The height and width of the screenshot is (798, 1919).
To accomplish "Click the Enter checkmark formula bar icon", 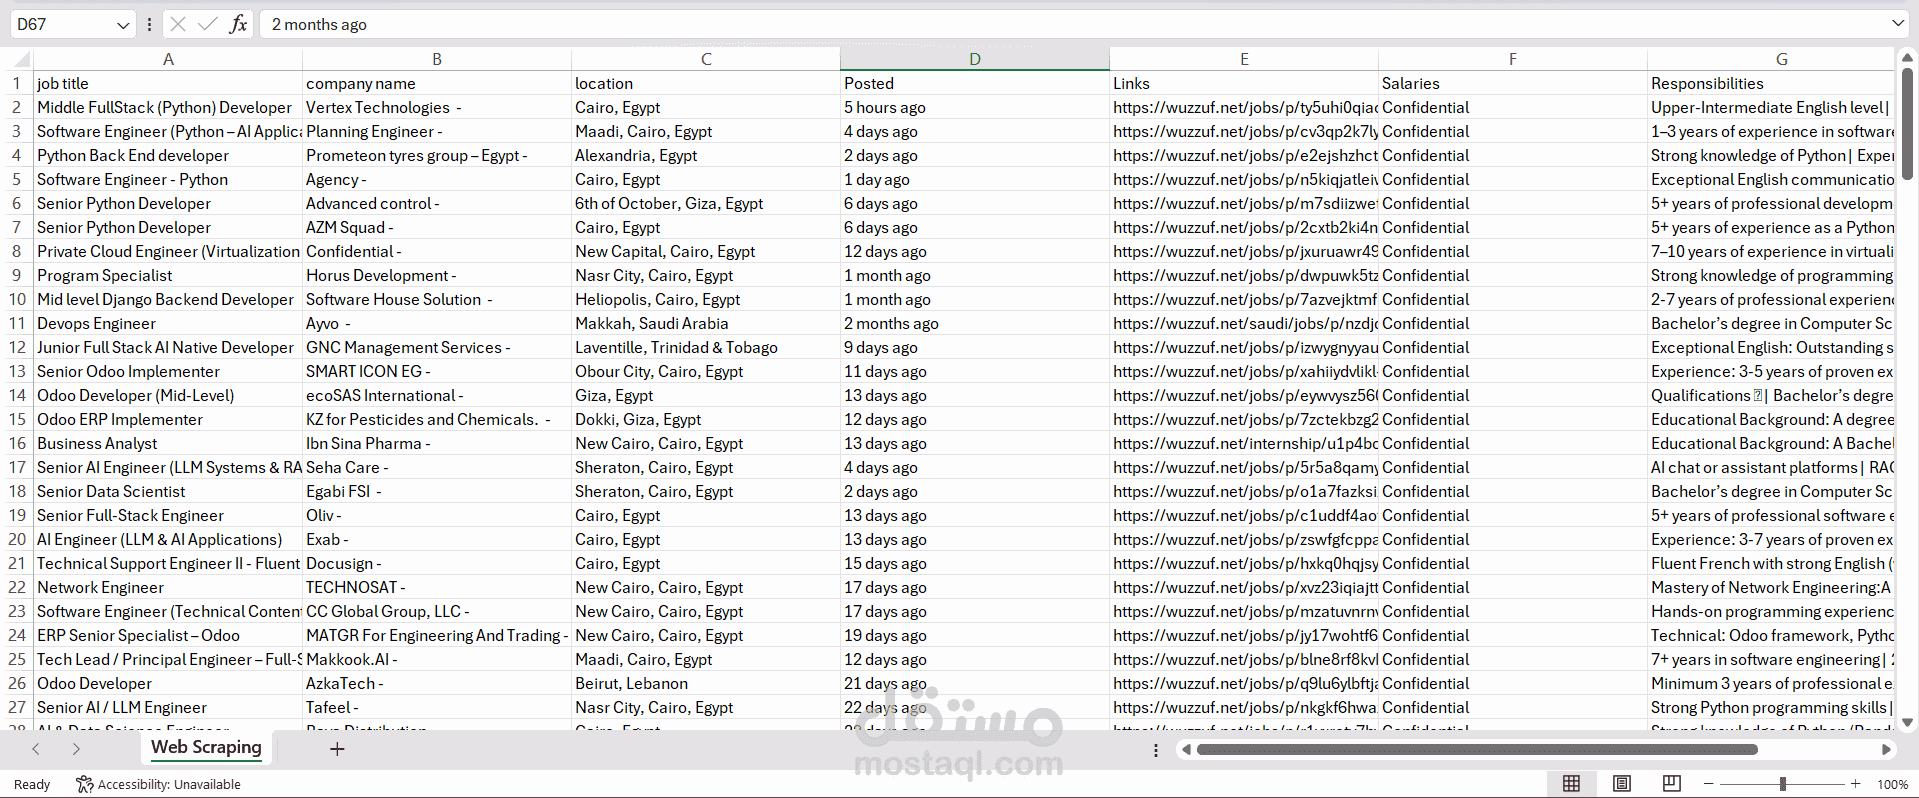I will pos(208,24).
